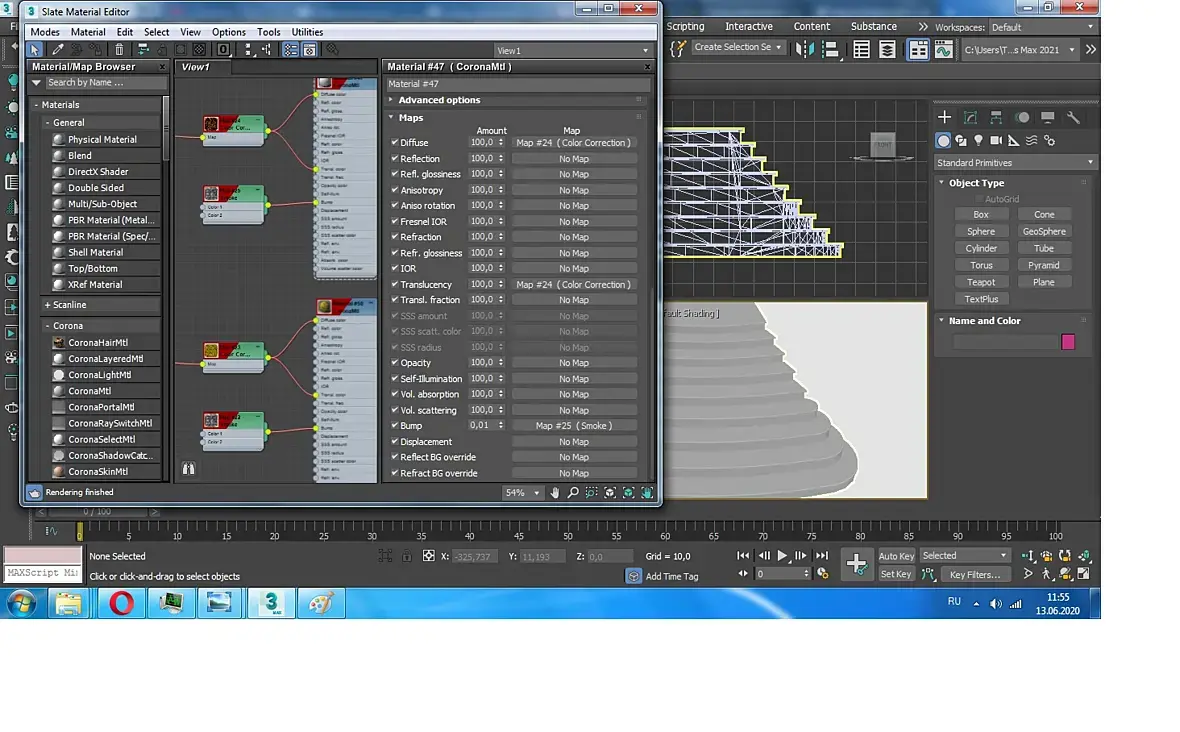Click the pink object color swatch
The image size is (1180, 732).
click(1068, 342)
